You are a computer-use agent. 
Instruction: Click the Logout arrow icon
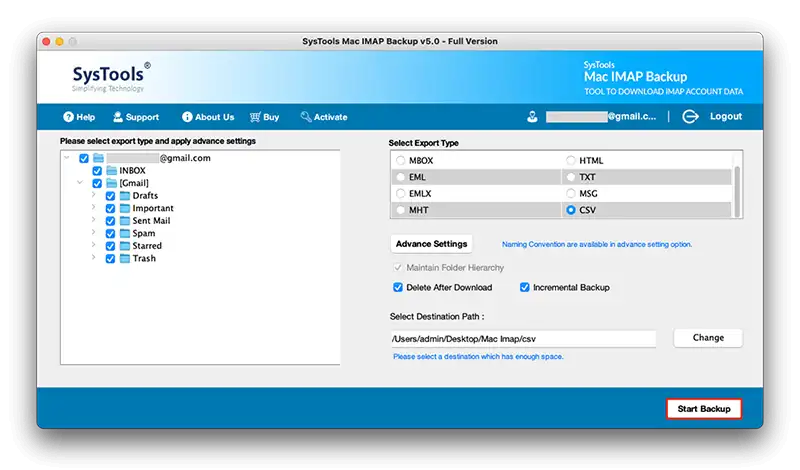(690, 116)
